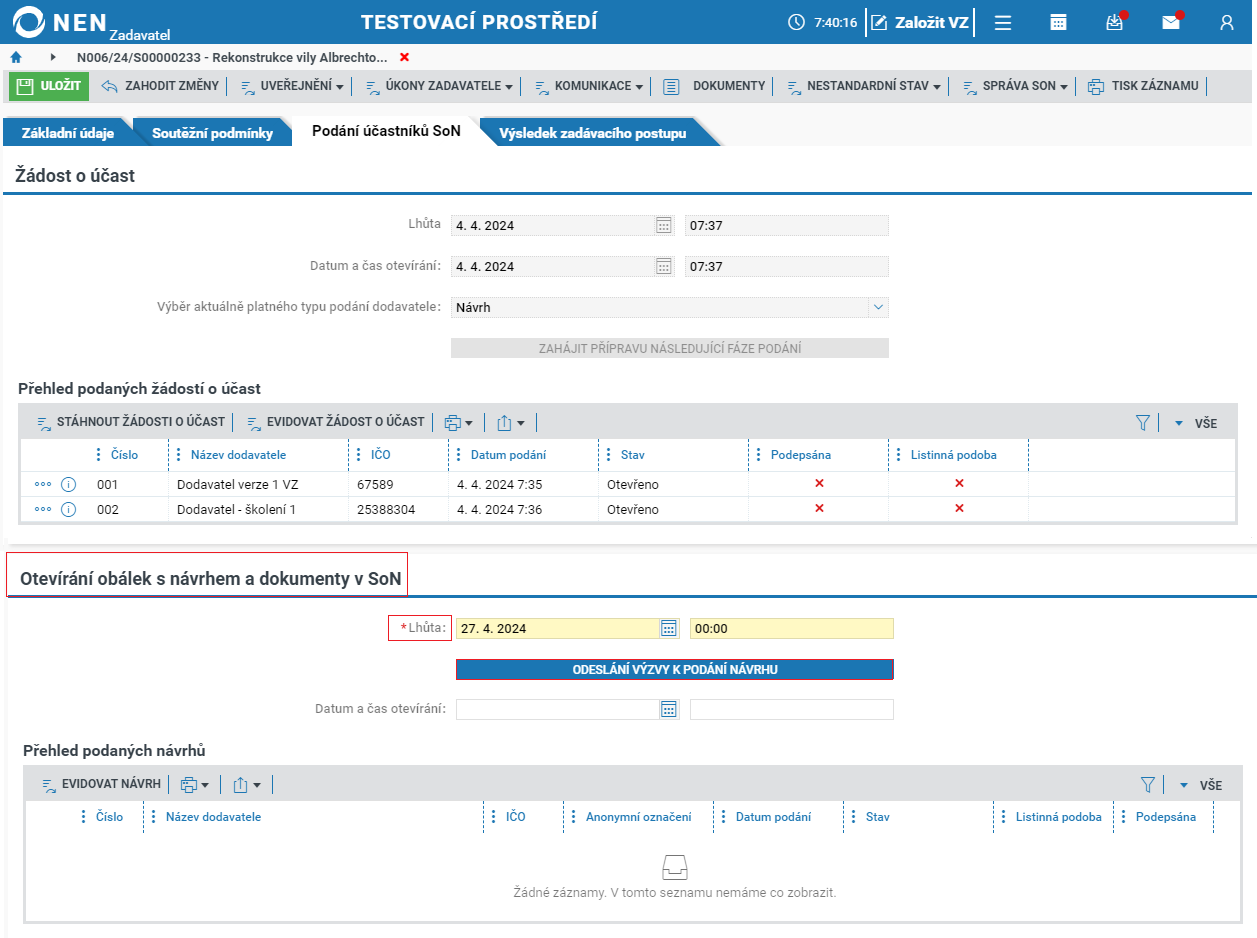Show info icon for request 001

tap(69, 484)
